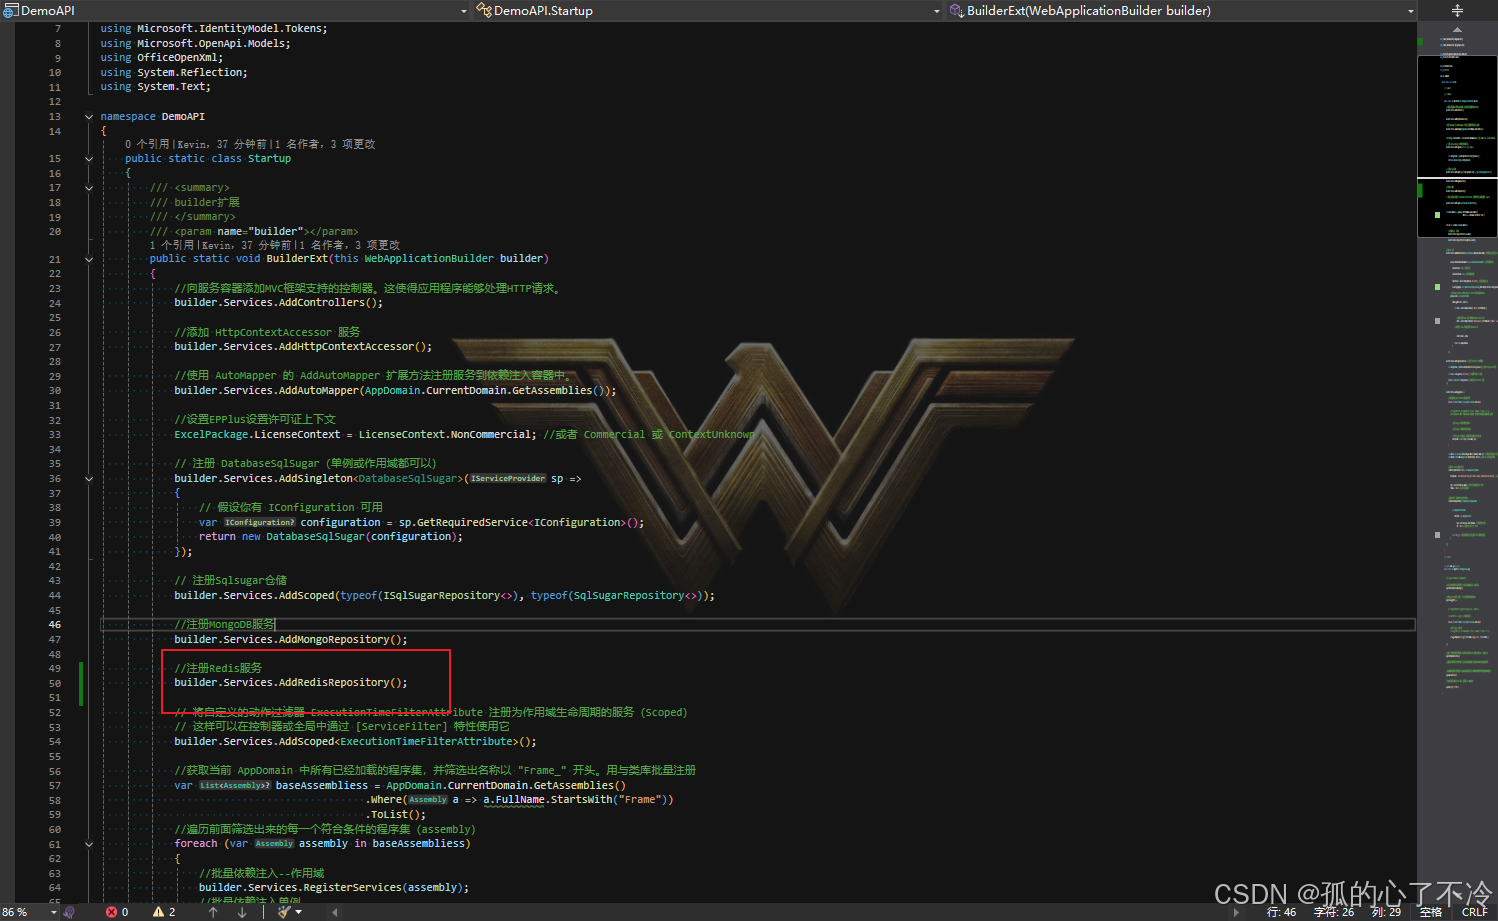The height and width of the screenshot is (921, 1498).
Task: Click the split editor window icon
Action: click(x=1457, y=10)
